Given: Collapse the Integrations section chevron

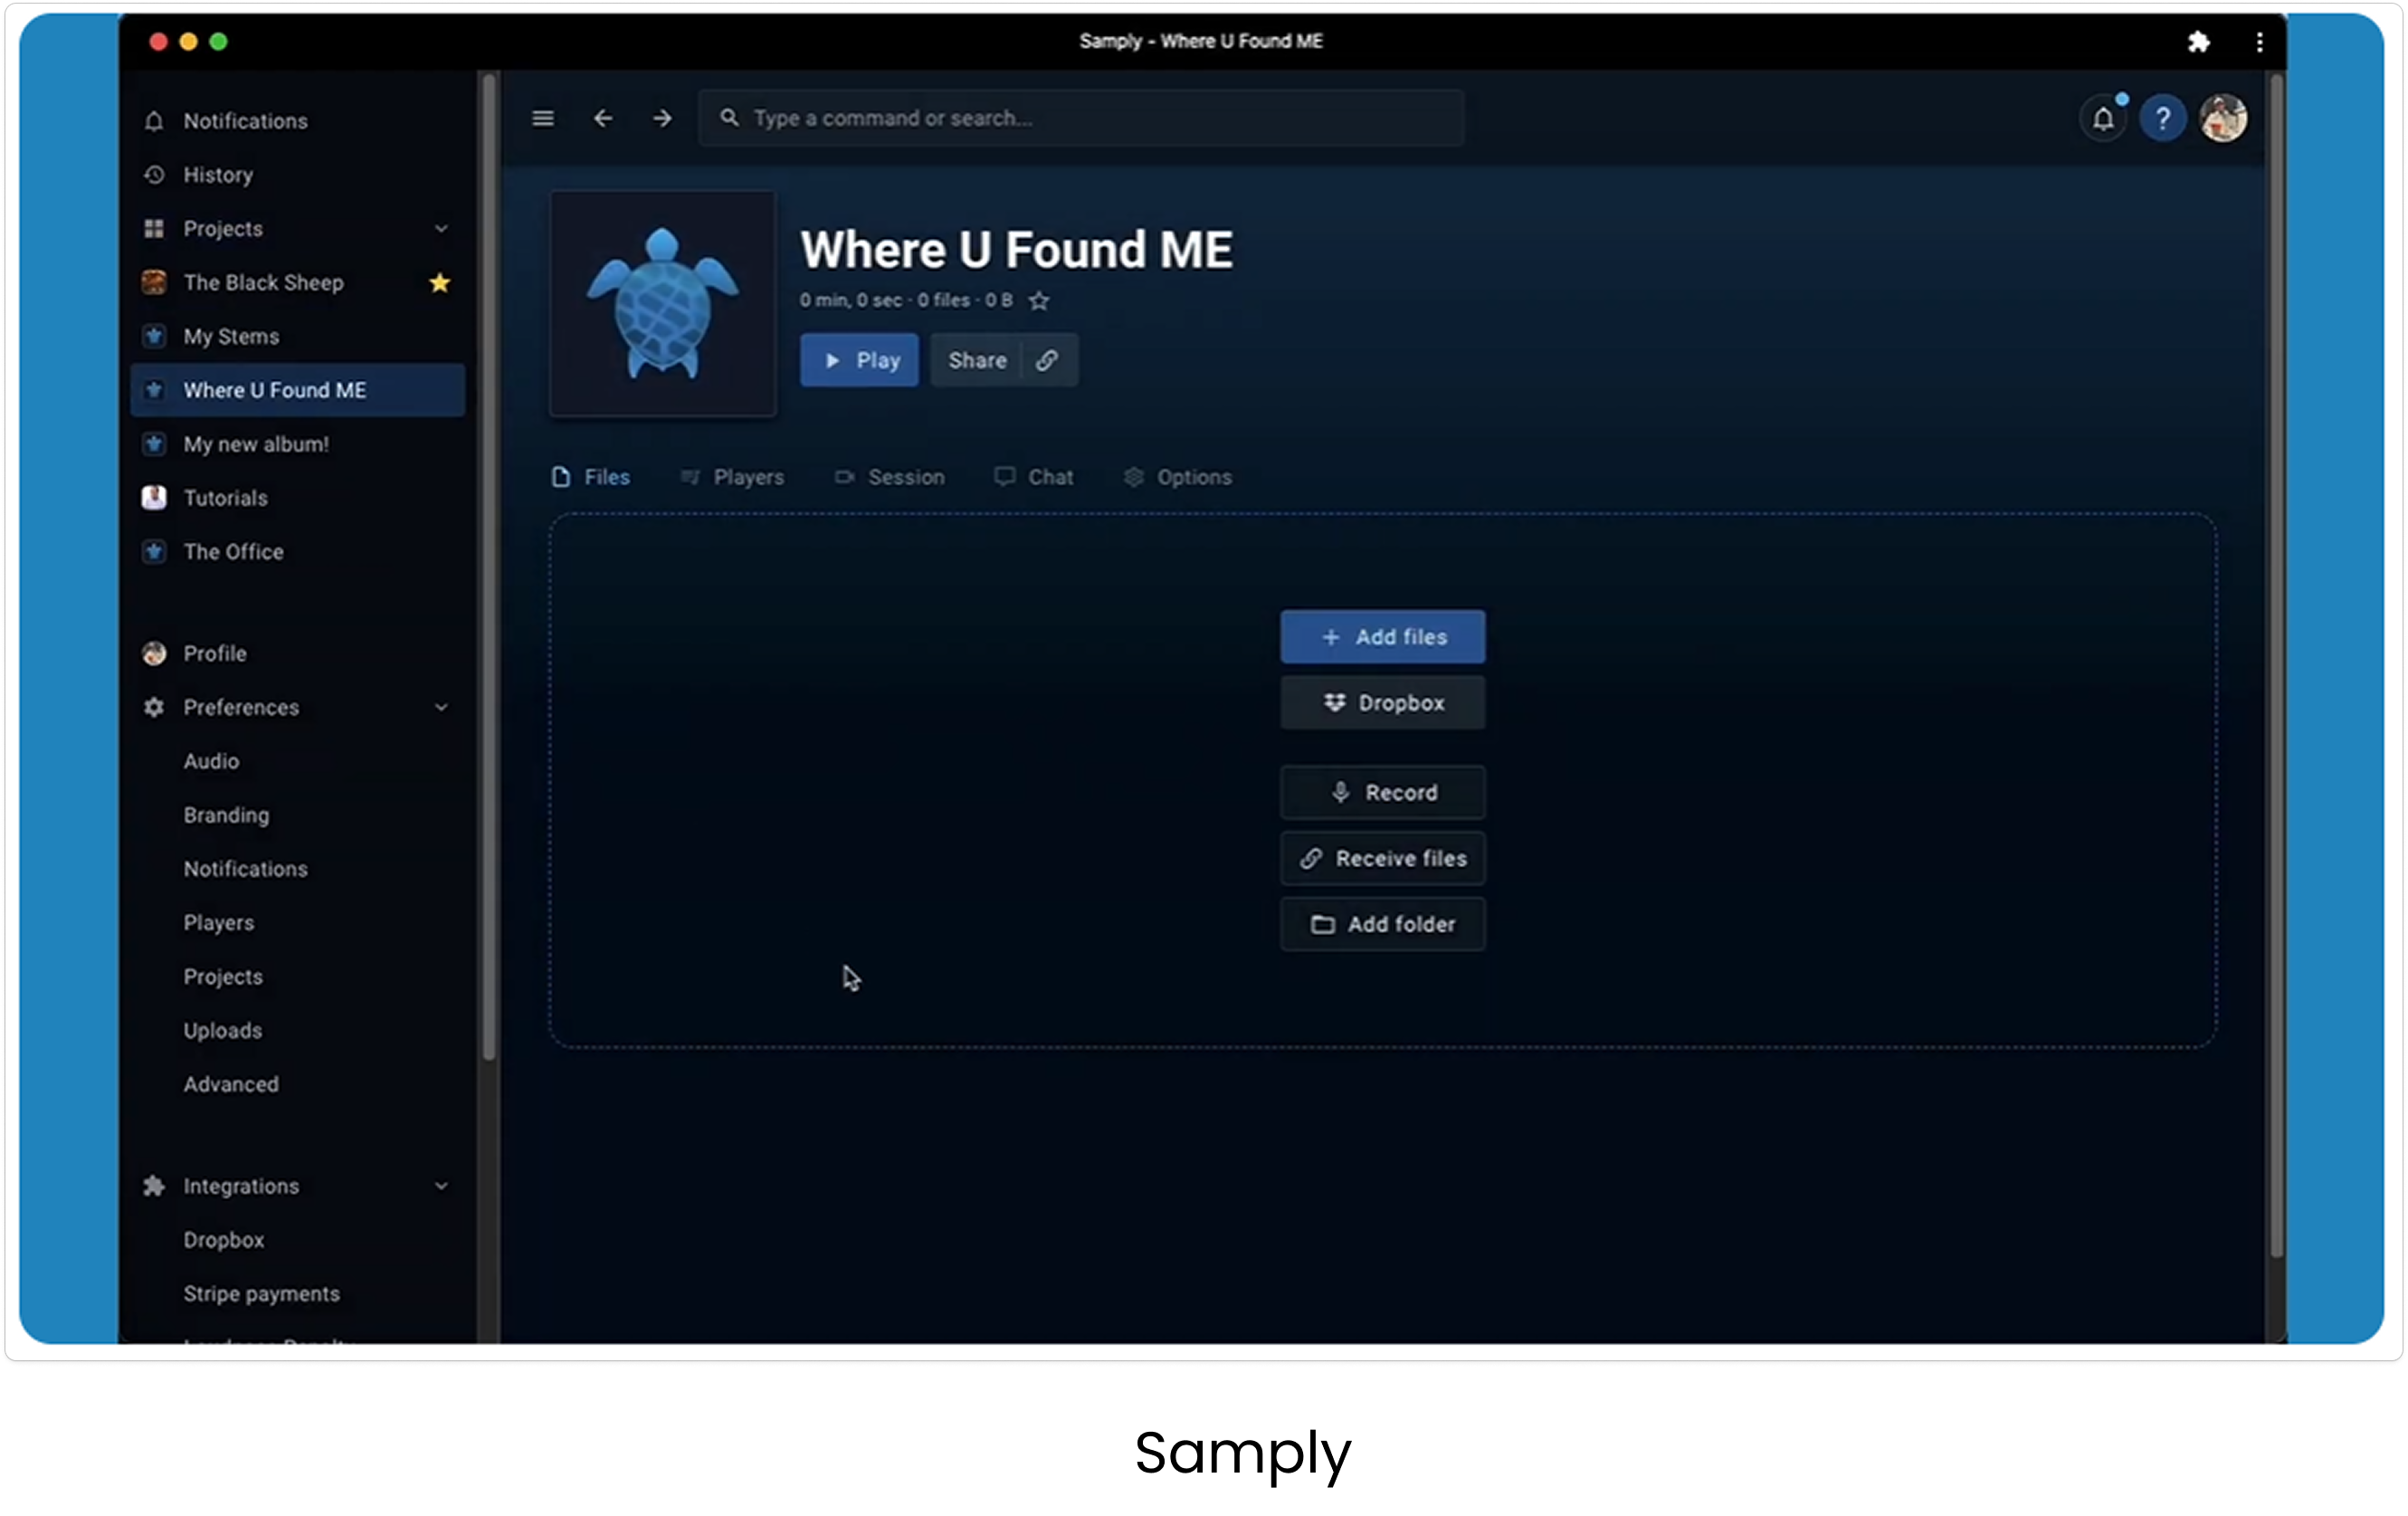Looking at the screenshot, I should pos(441,1186).
